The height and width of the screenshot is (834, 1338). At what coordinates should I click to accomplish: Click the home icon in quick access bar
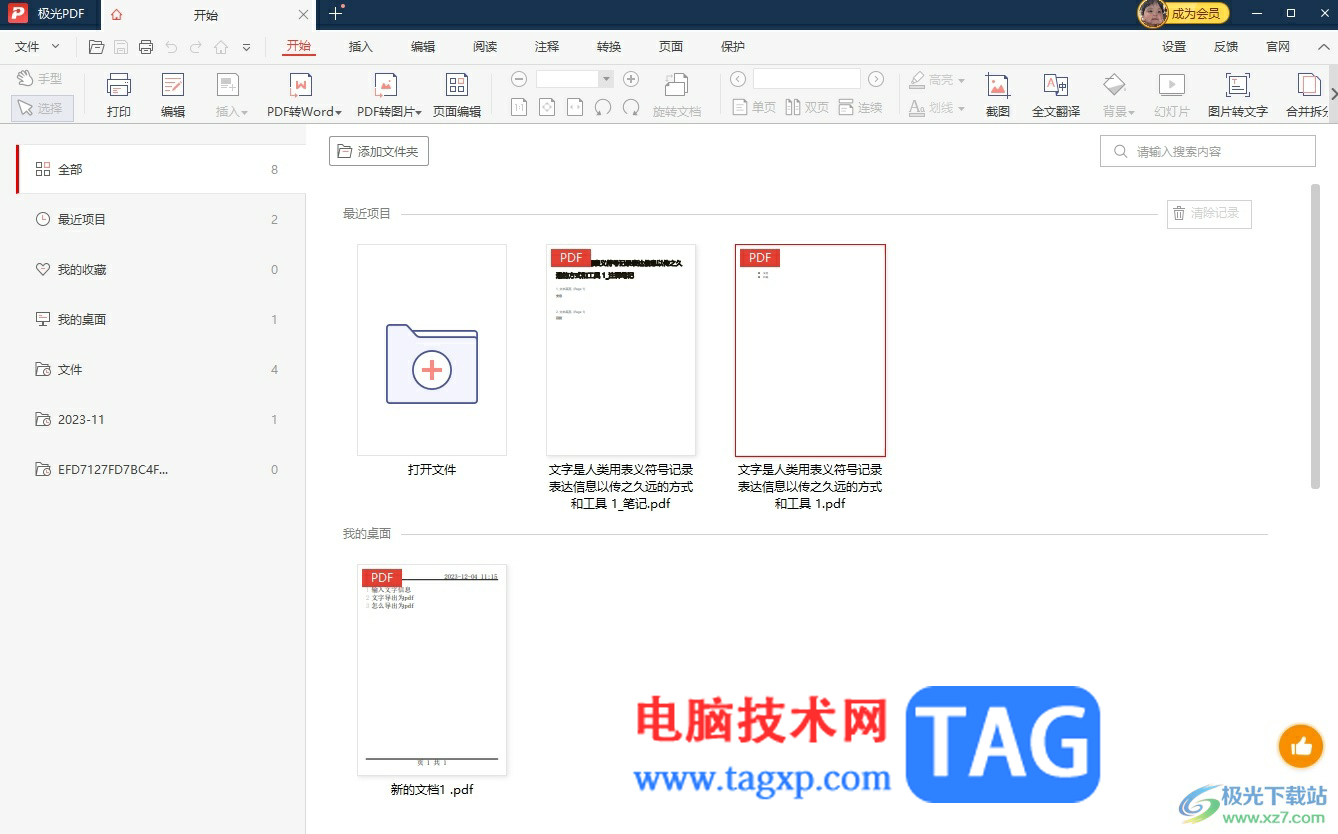pos(221,47)
